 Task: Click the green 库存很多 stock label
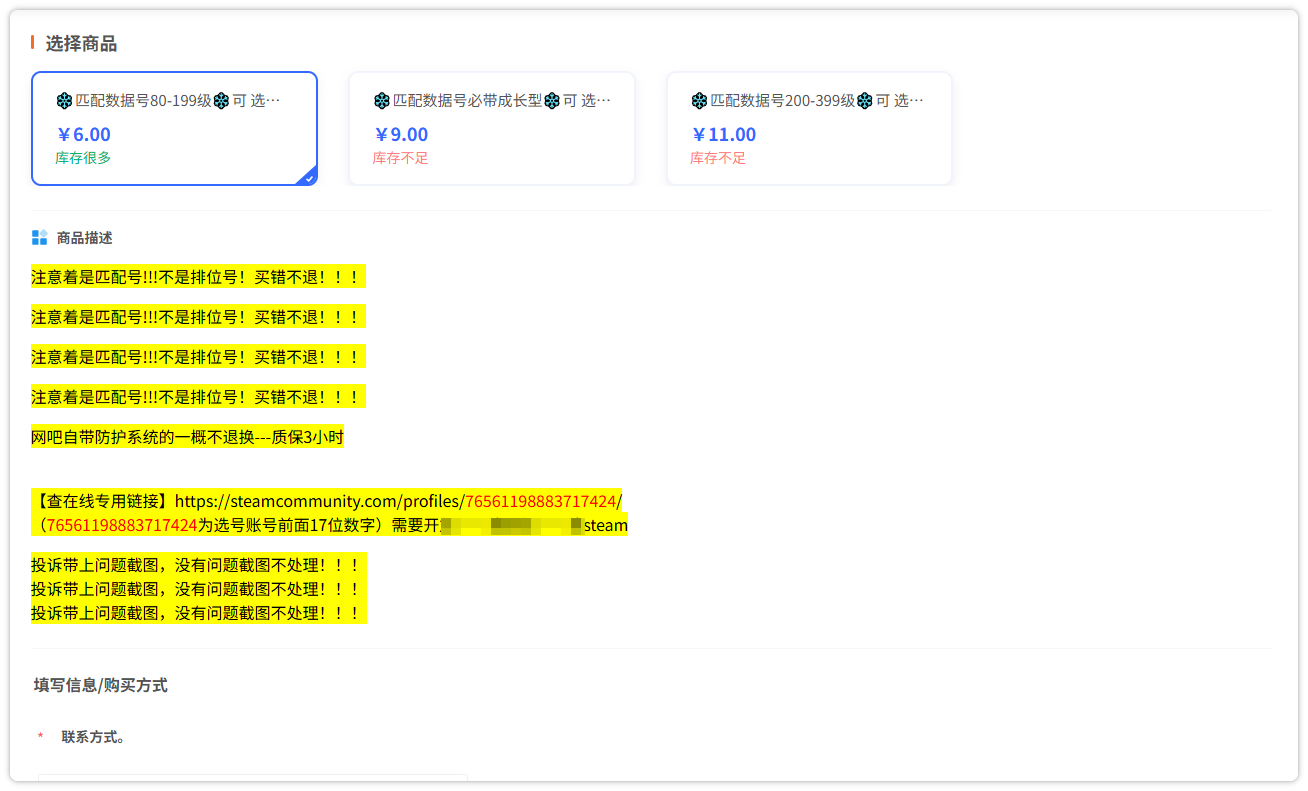[x=83, y=158]
